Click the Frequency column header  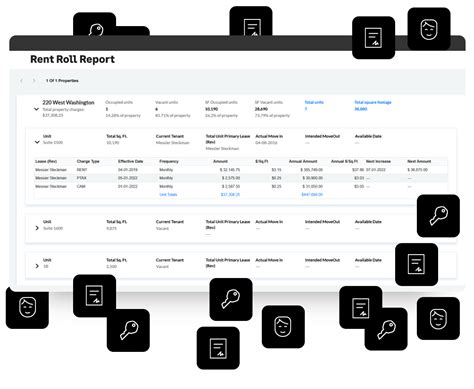coord(169,161)
